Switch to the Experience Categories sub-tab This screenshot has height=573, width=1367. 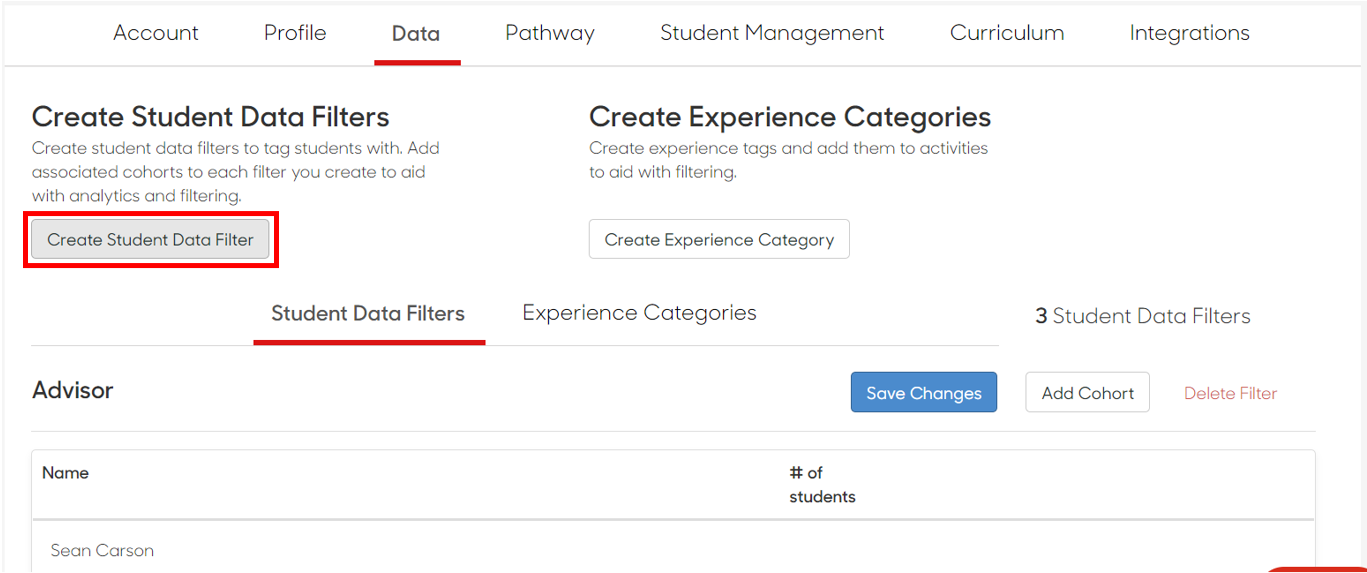639,313
